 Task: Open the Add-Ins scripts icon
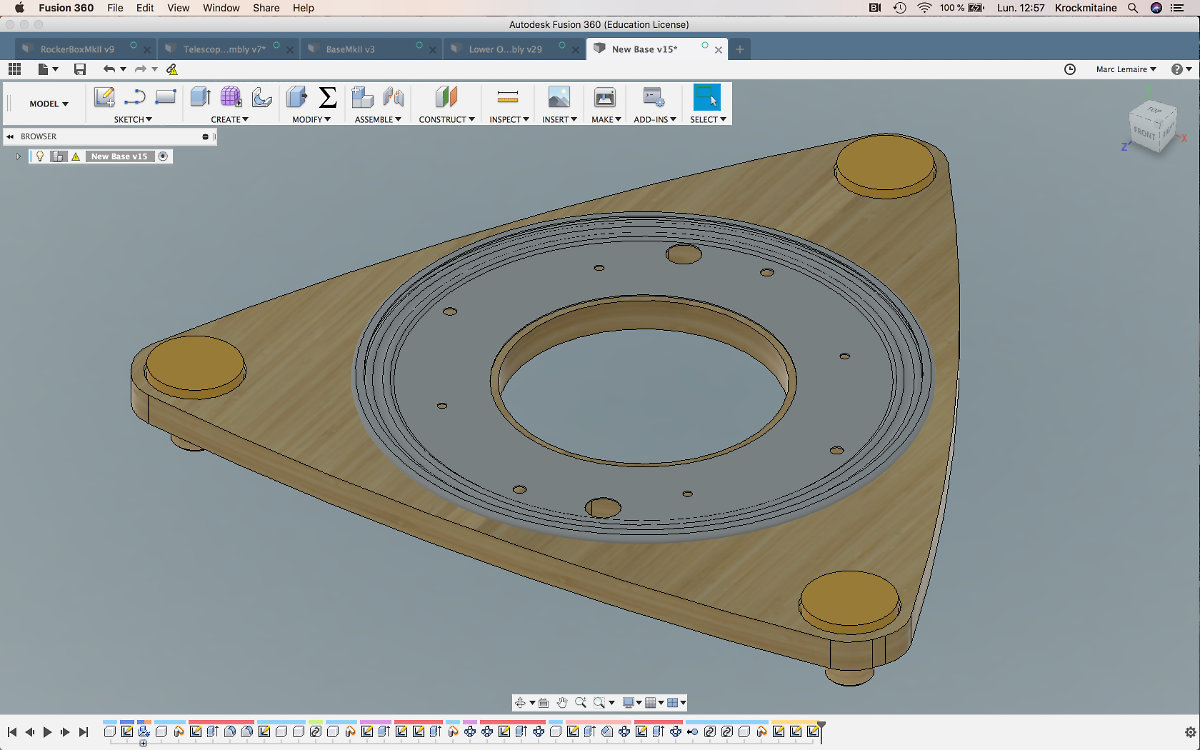[x=654, y=97]
